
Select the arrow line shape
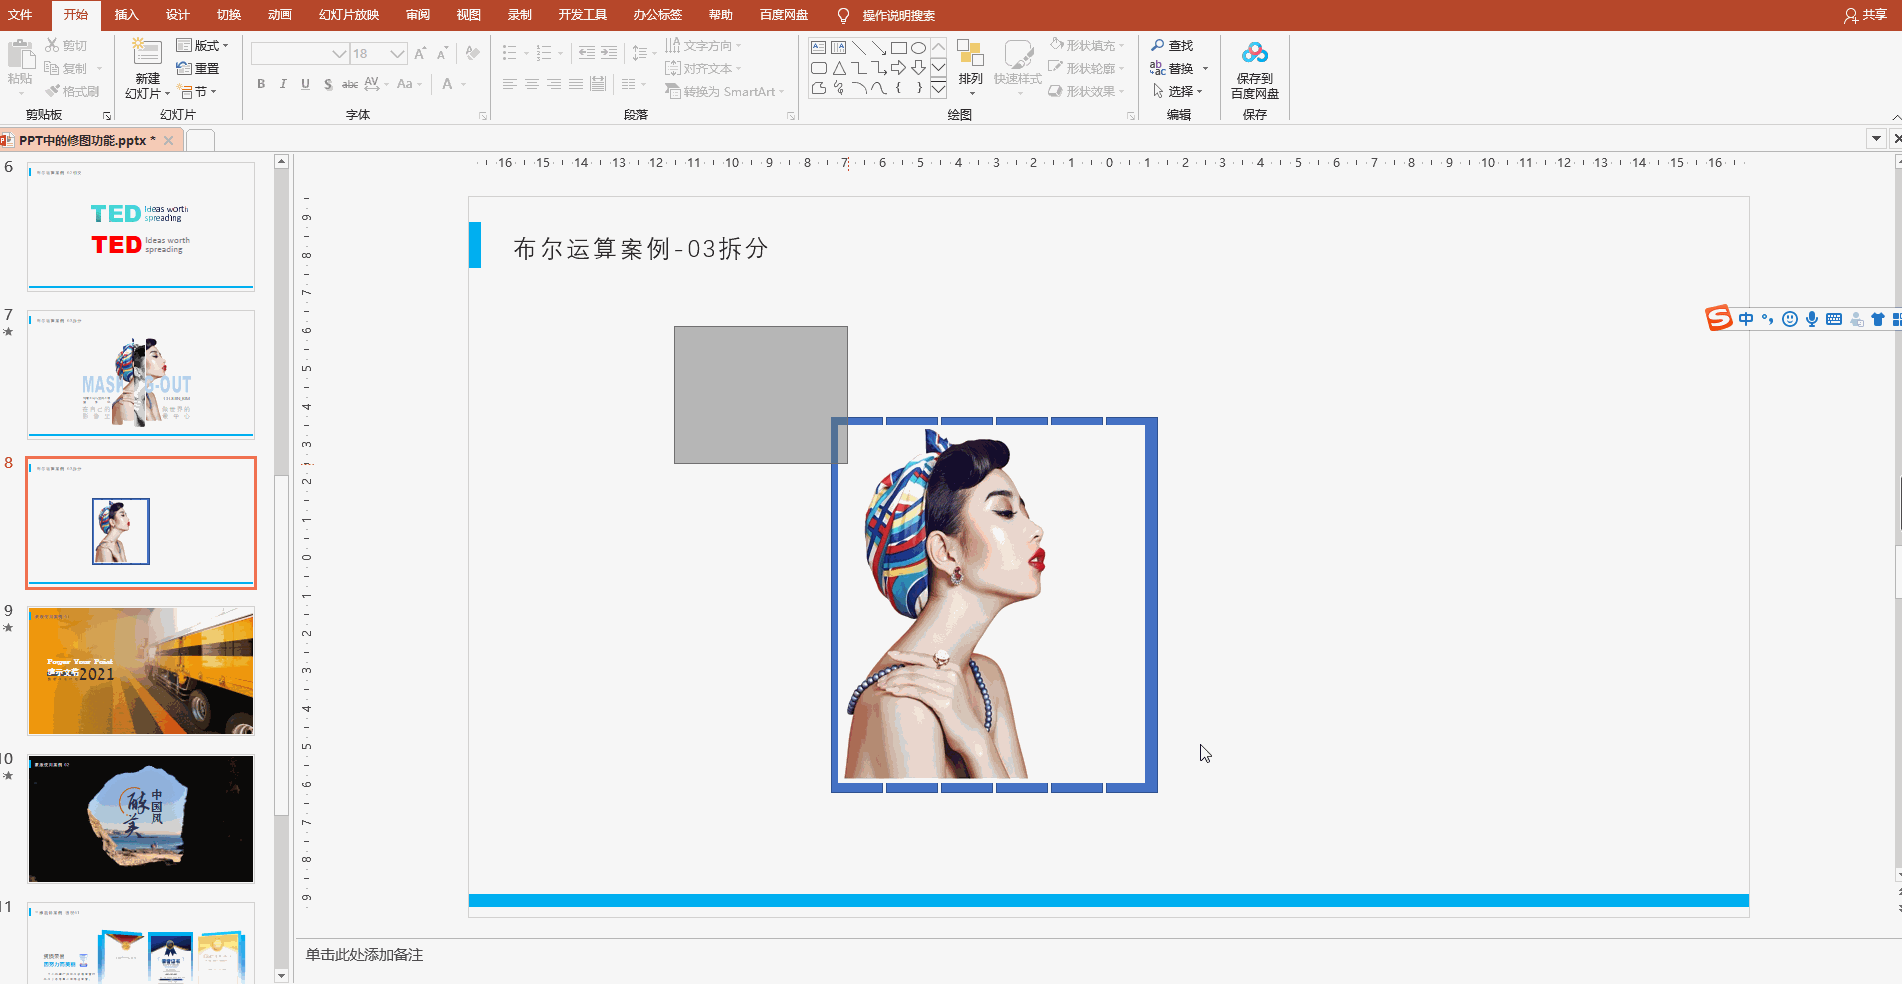pyautogui.click(x=878, y=48)
